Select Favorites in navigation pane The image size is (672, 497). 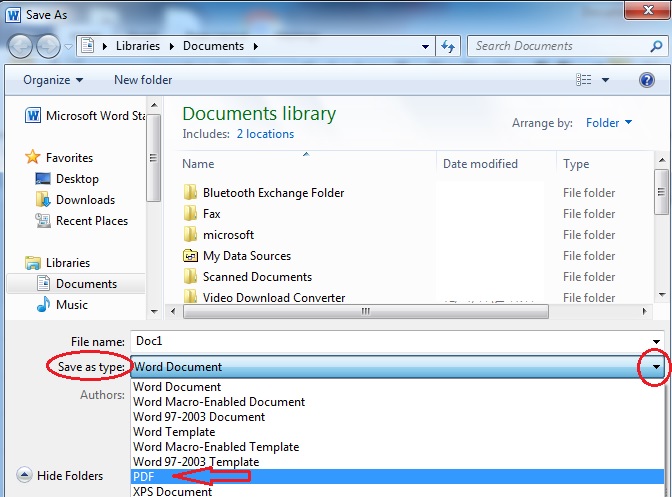click(59, 157)
